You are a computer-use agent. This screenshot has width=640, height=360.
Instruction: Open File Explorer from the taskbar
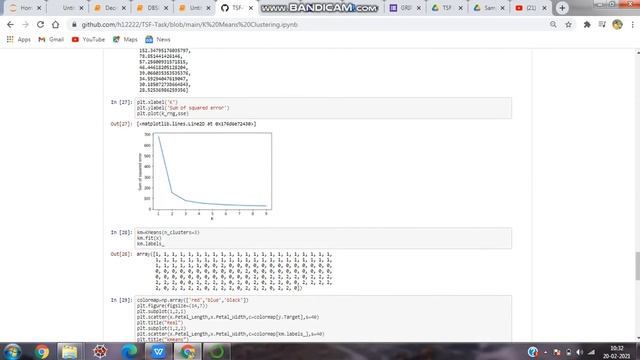click(x=70, y=351)
